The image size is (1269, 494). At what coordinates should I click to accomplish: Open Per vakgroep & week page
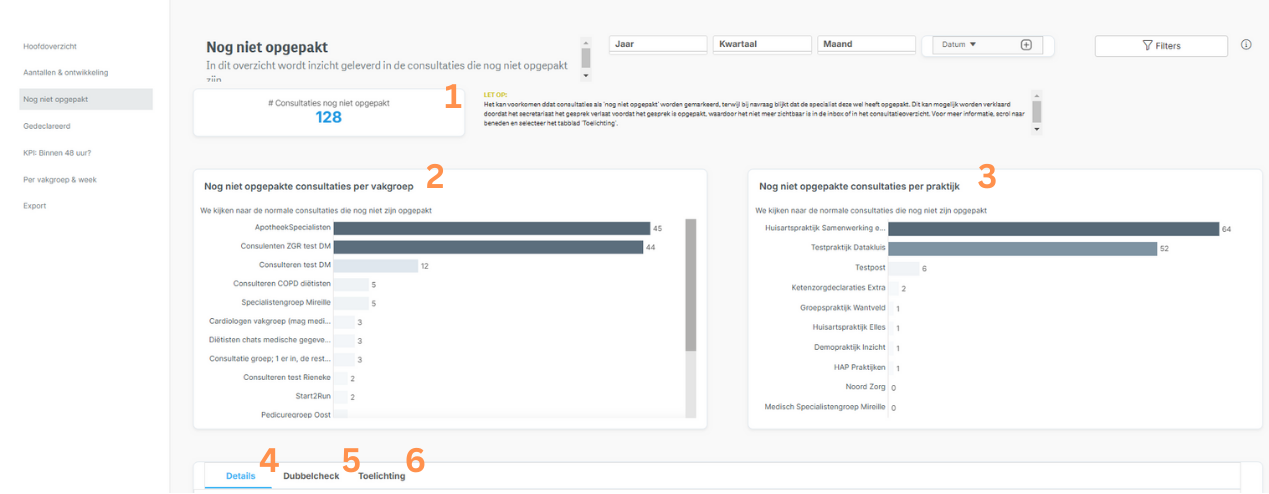tap(60, 180)
